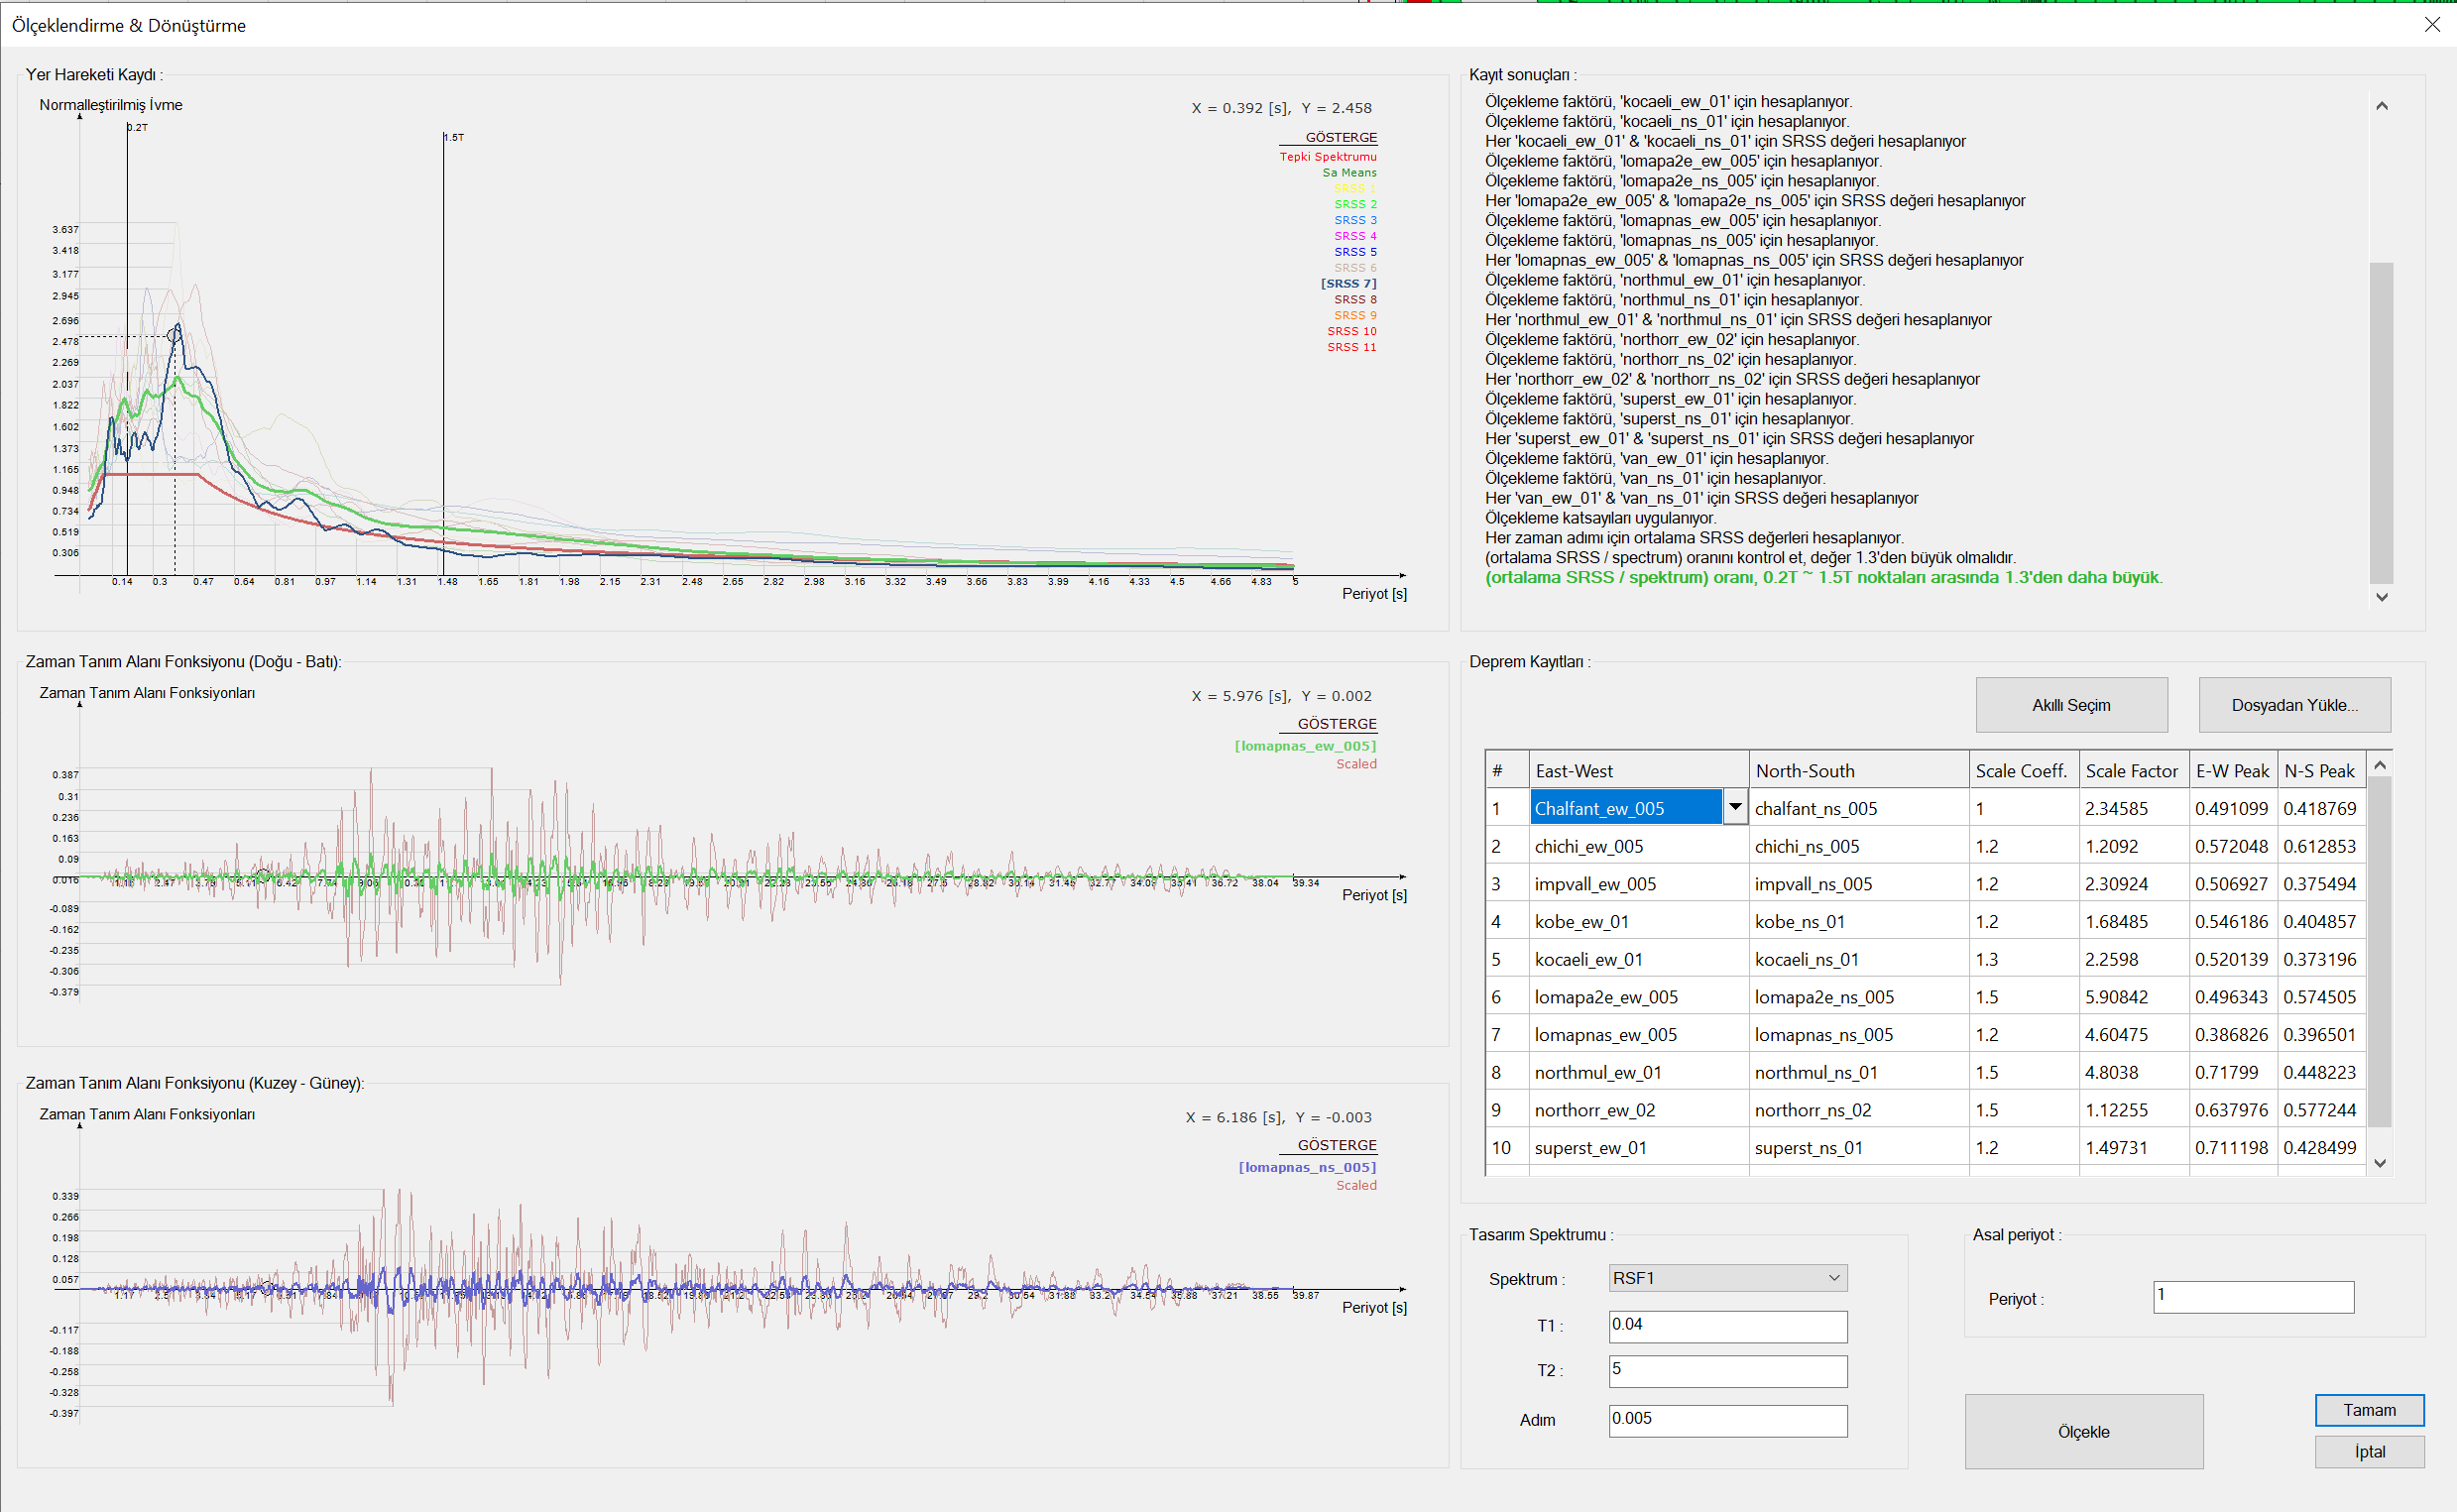Toggle the 'Sa Means' legend entry
The width and height of the screenshot is (2457, 1512).
1349,172
